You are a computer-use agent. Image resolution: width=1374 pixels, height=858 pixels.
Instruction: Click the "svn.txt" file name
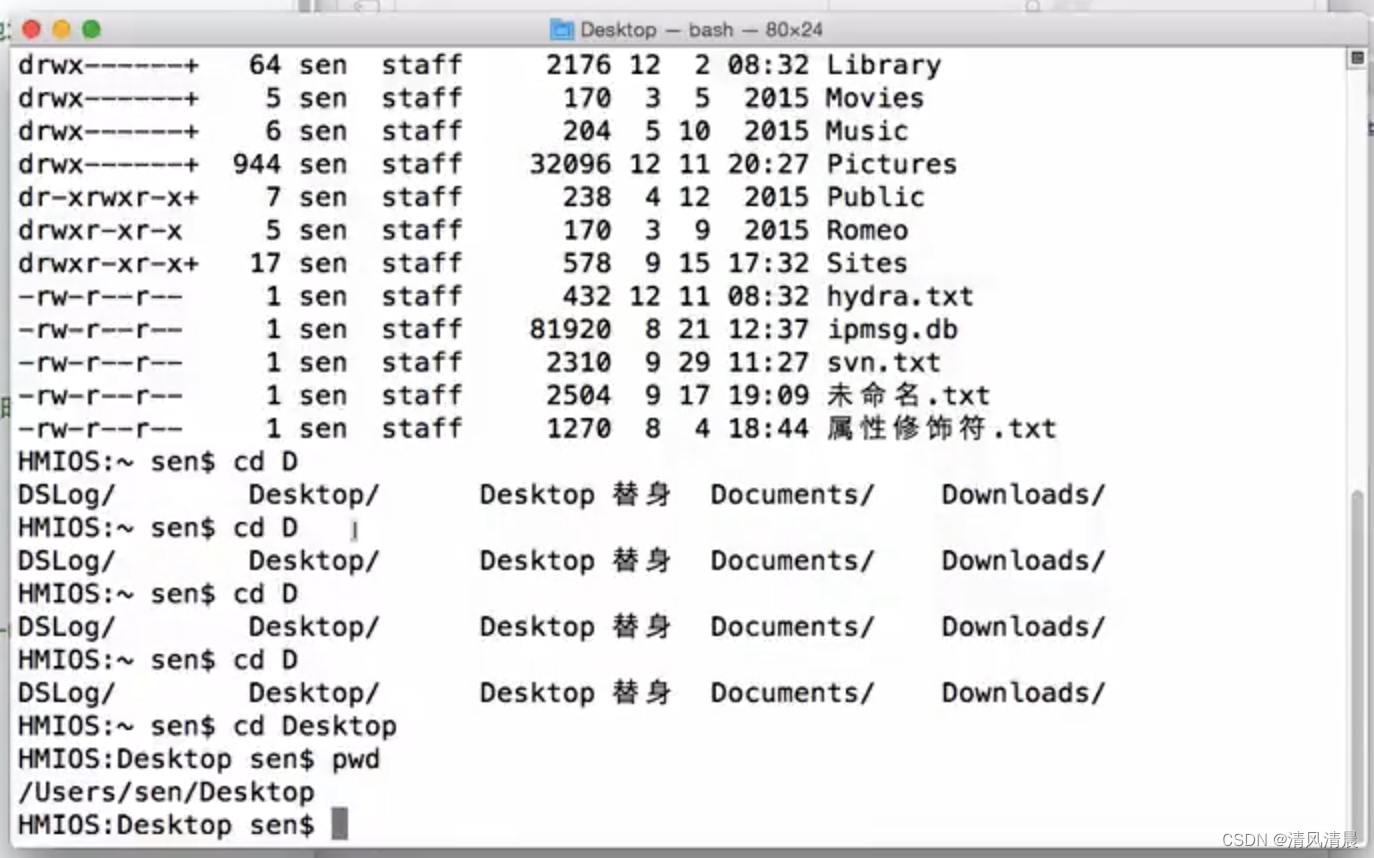[883, 363]
